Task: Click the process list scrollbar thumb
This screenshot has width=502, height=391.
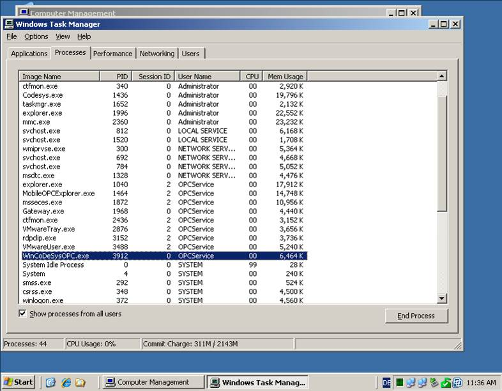Action: click(x=442, y=153)
